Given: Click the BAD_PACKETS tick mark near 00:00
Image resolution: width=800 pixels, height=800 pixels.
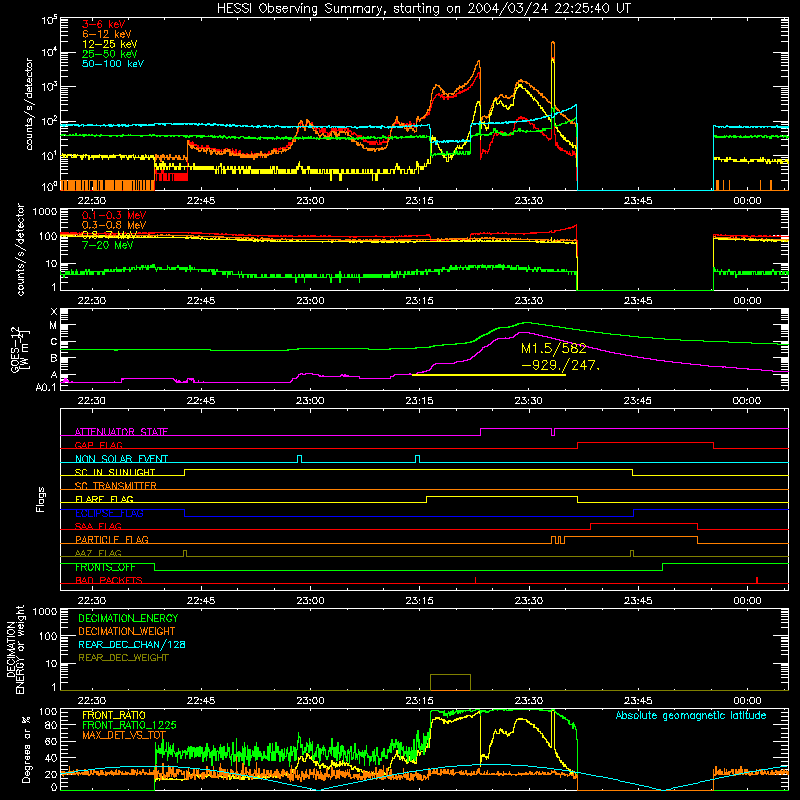Looking at the screenshot, I should [757, 580].
